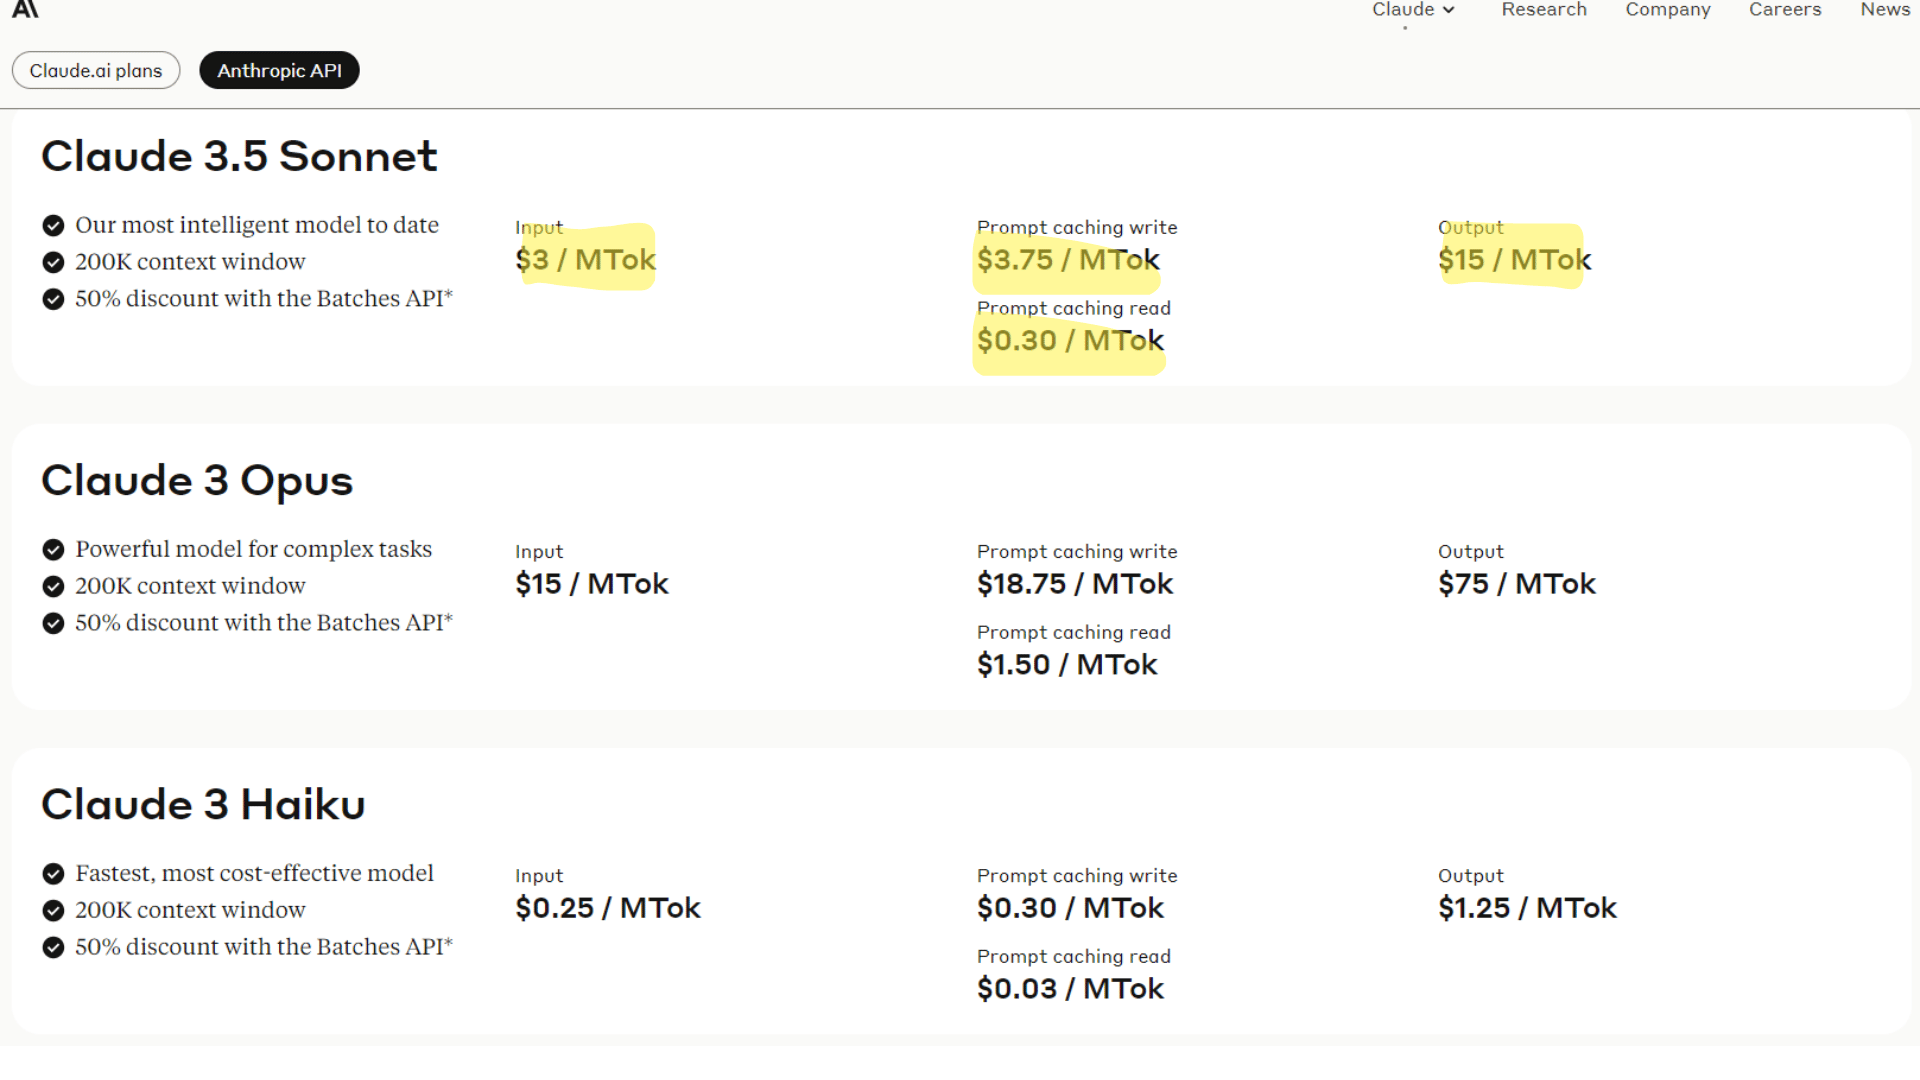Click 'Fastest, most cost-effective model' text
The width and height of the screenshot is (1920, 1080).
click(x=255, y=873)
